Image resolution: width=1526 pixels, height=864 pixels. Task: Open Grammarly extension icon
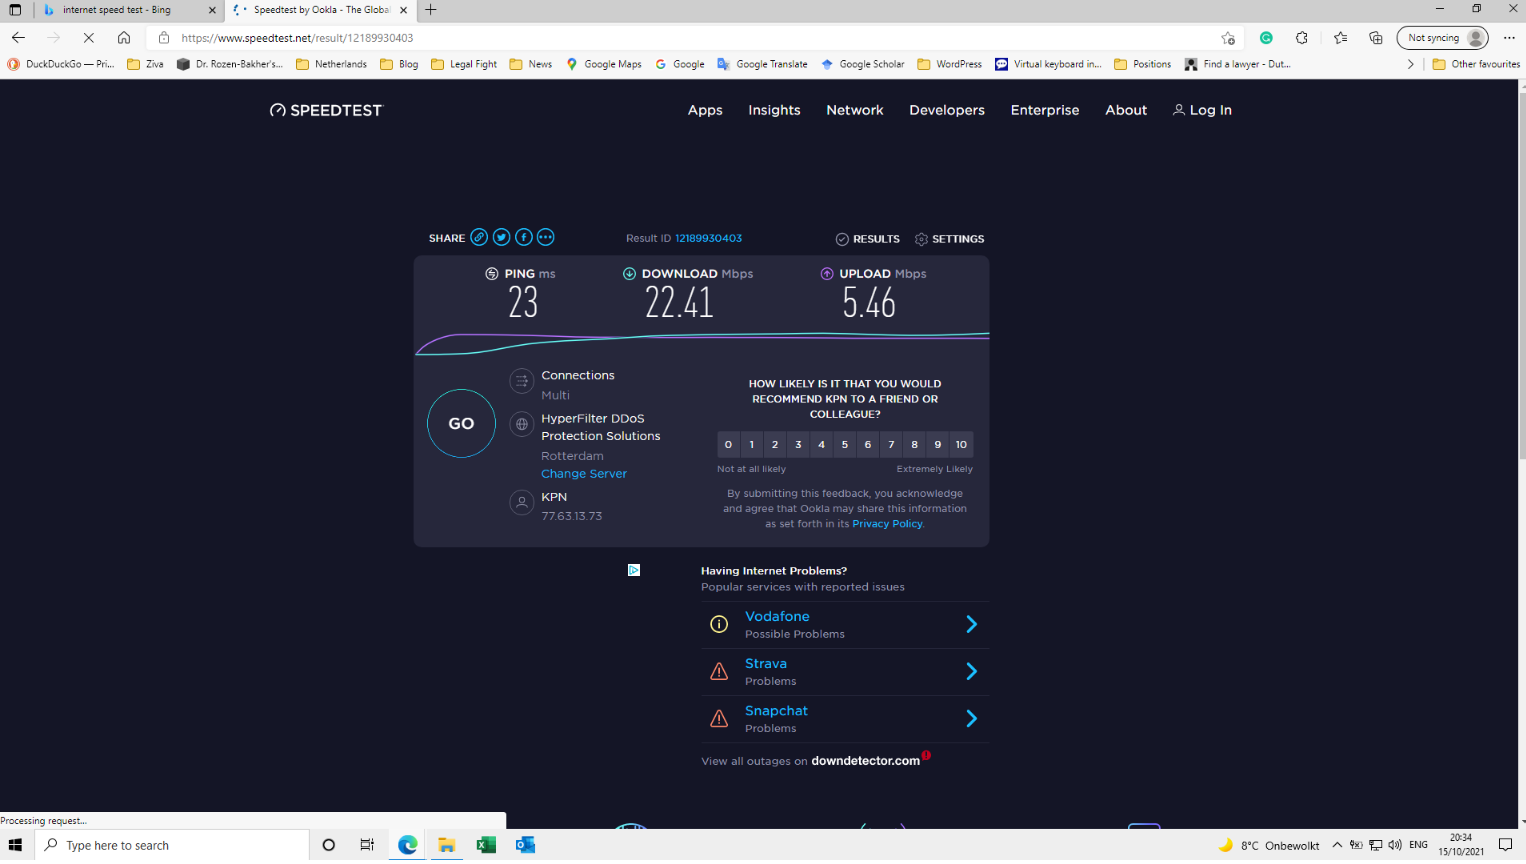1266,38
